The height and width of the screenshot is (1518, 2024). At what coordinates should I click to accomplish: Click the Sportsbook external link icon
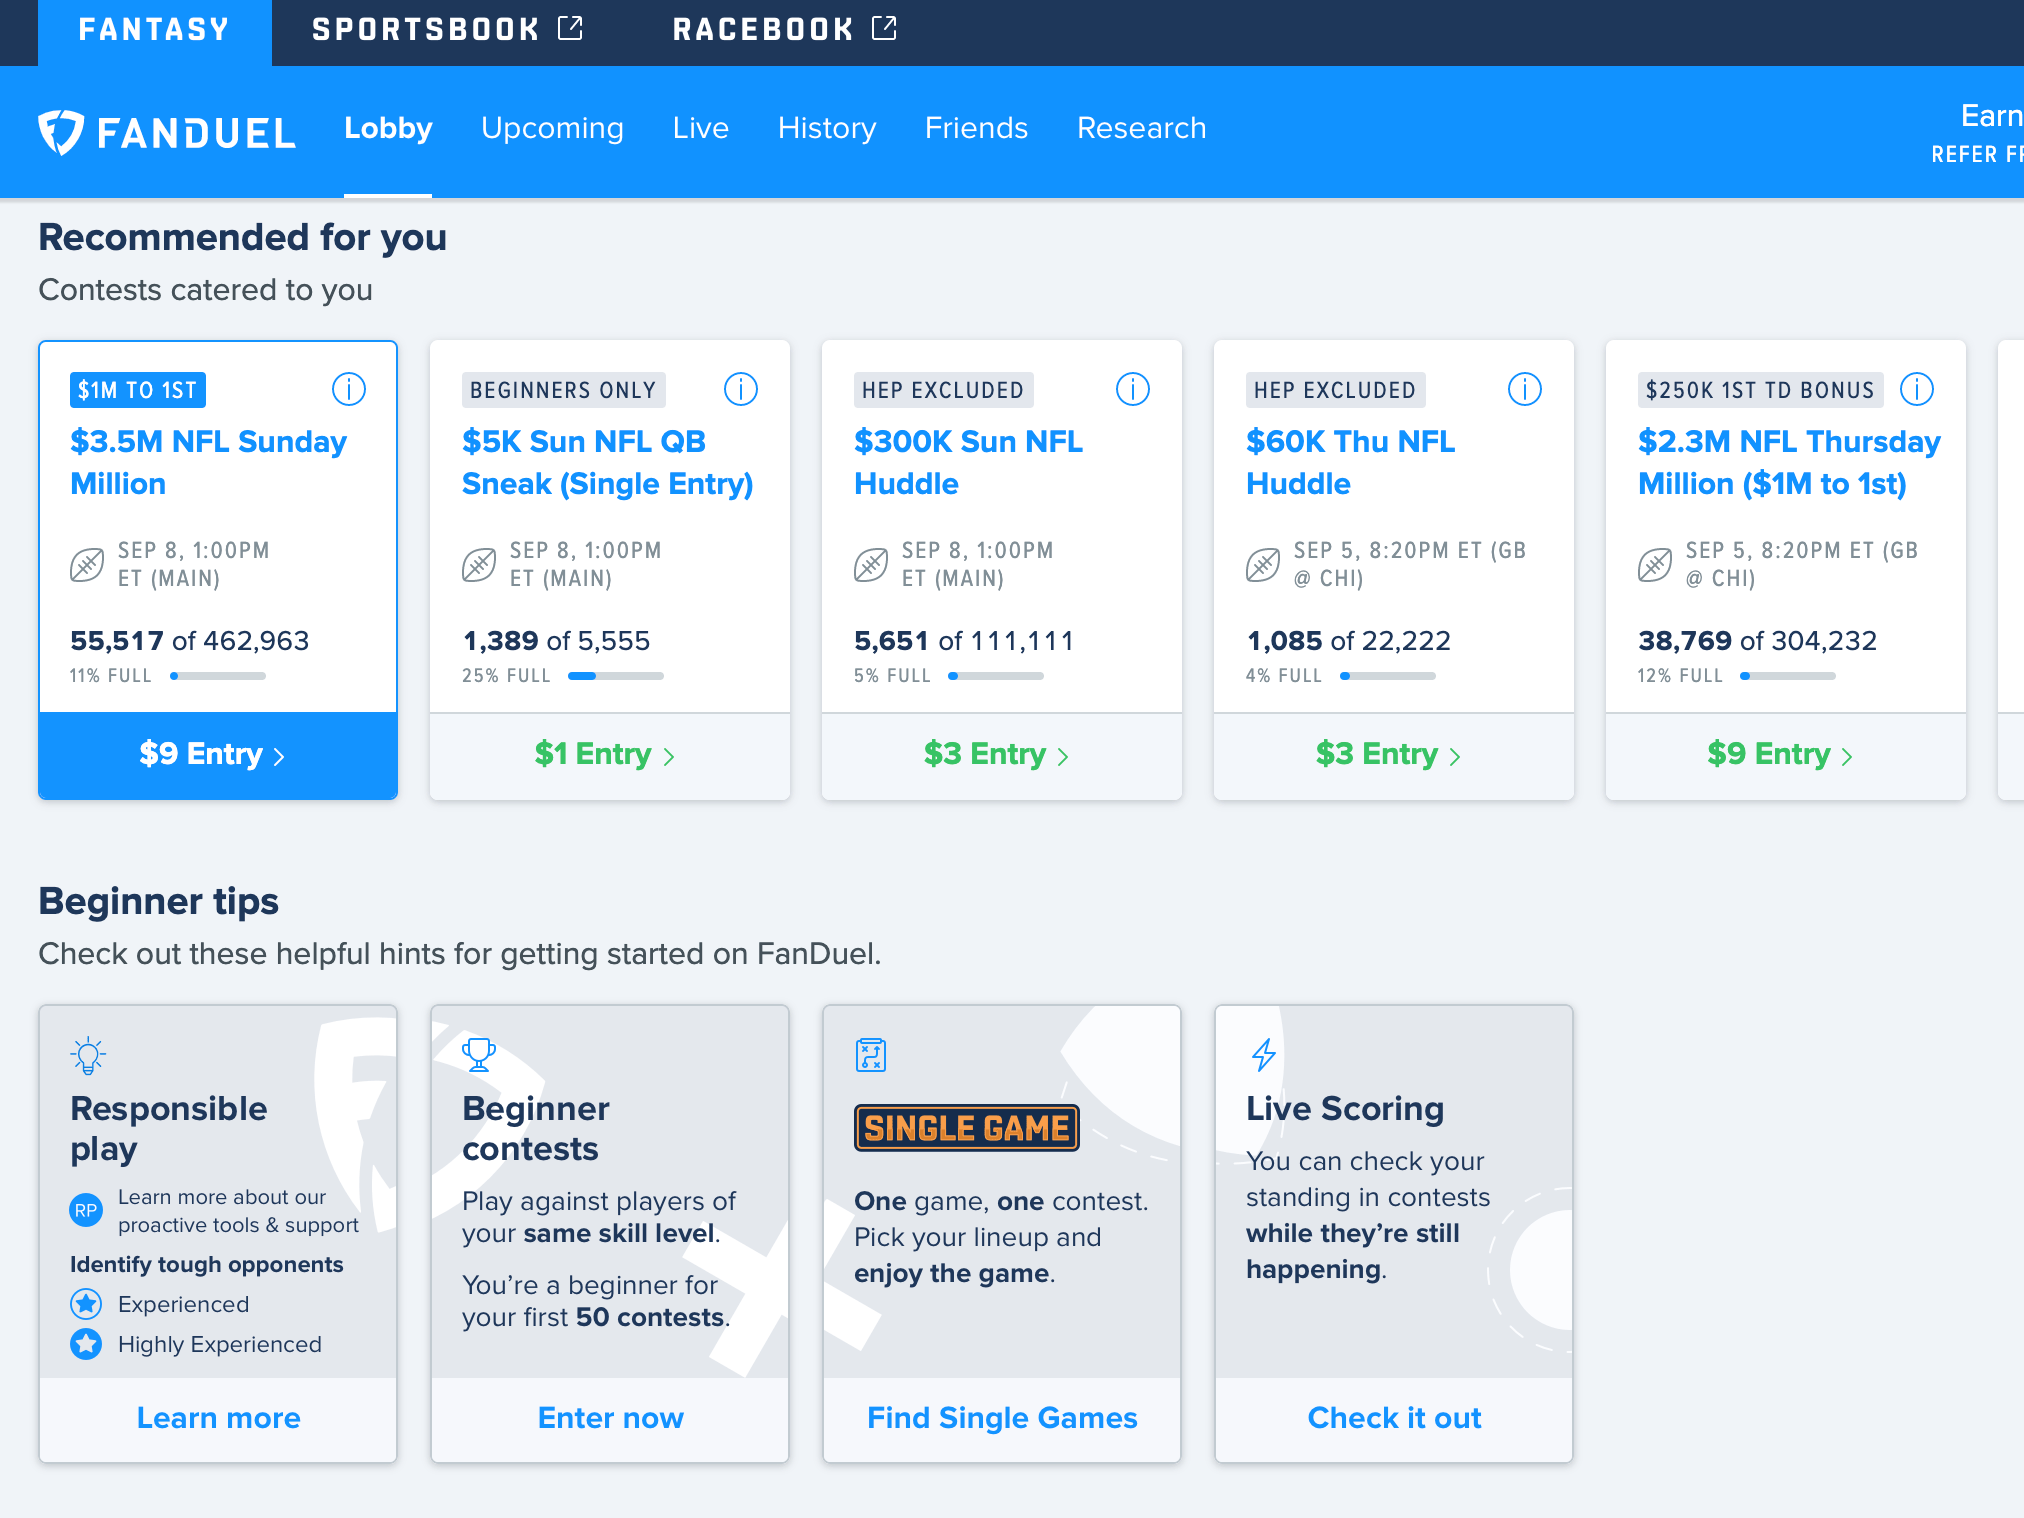tap(571, 28)
